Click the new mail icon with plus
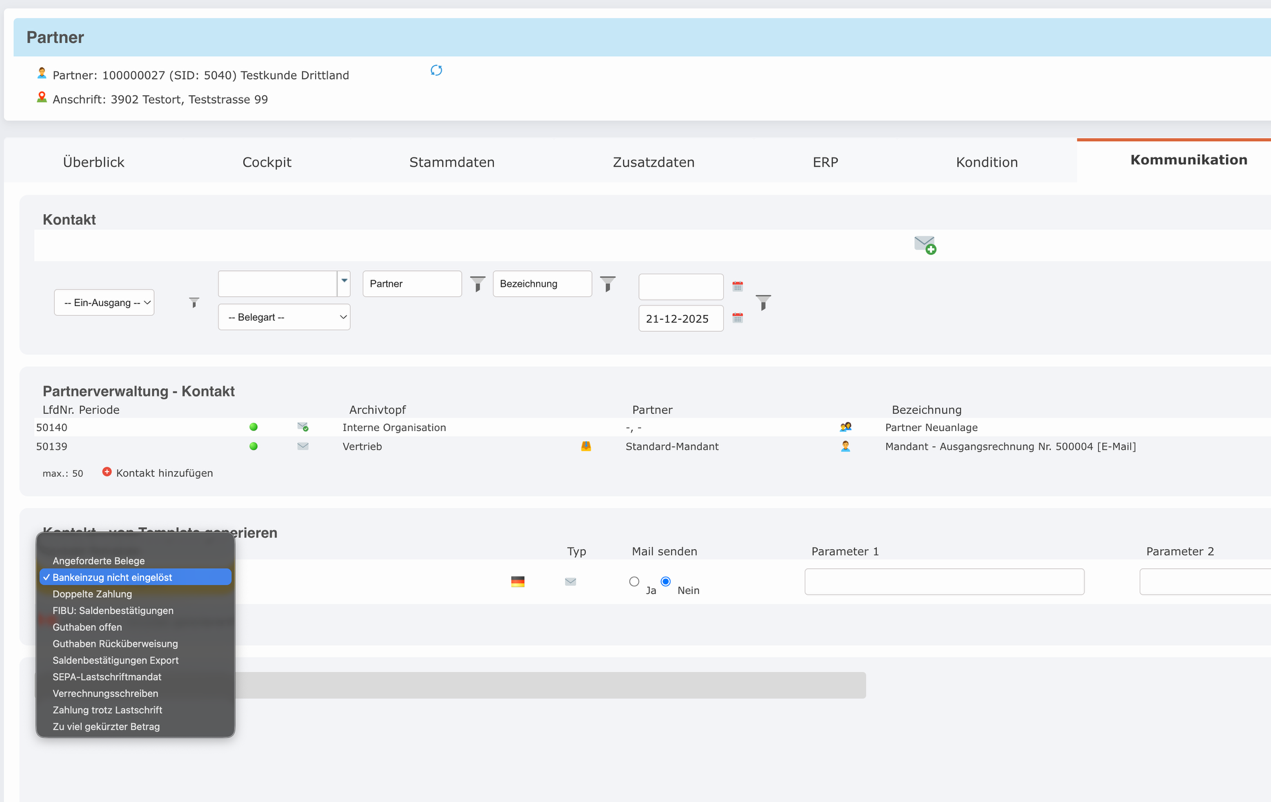The width and height of the screenshot is (1271, 802). click(x=925, y=245)
